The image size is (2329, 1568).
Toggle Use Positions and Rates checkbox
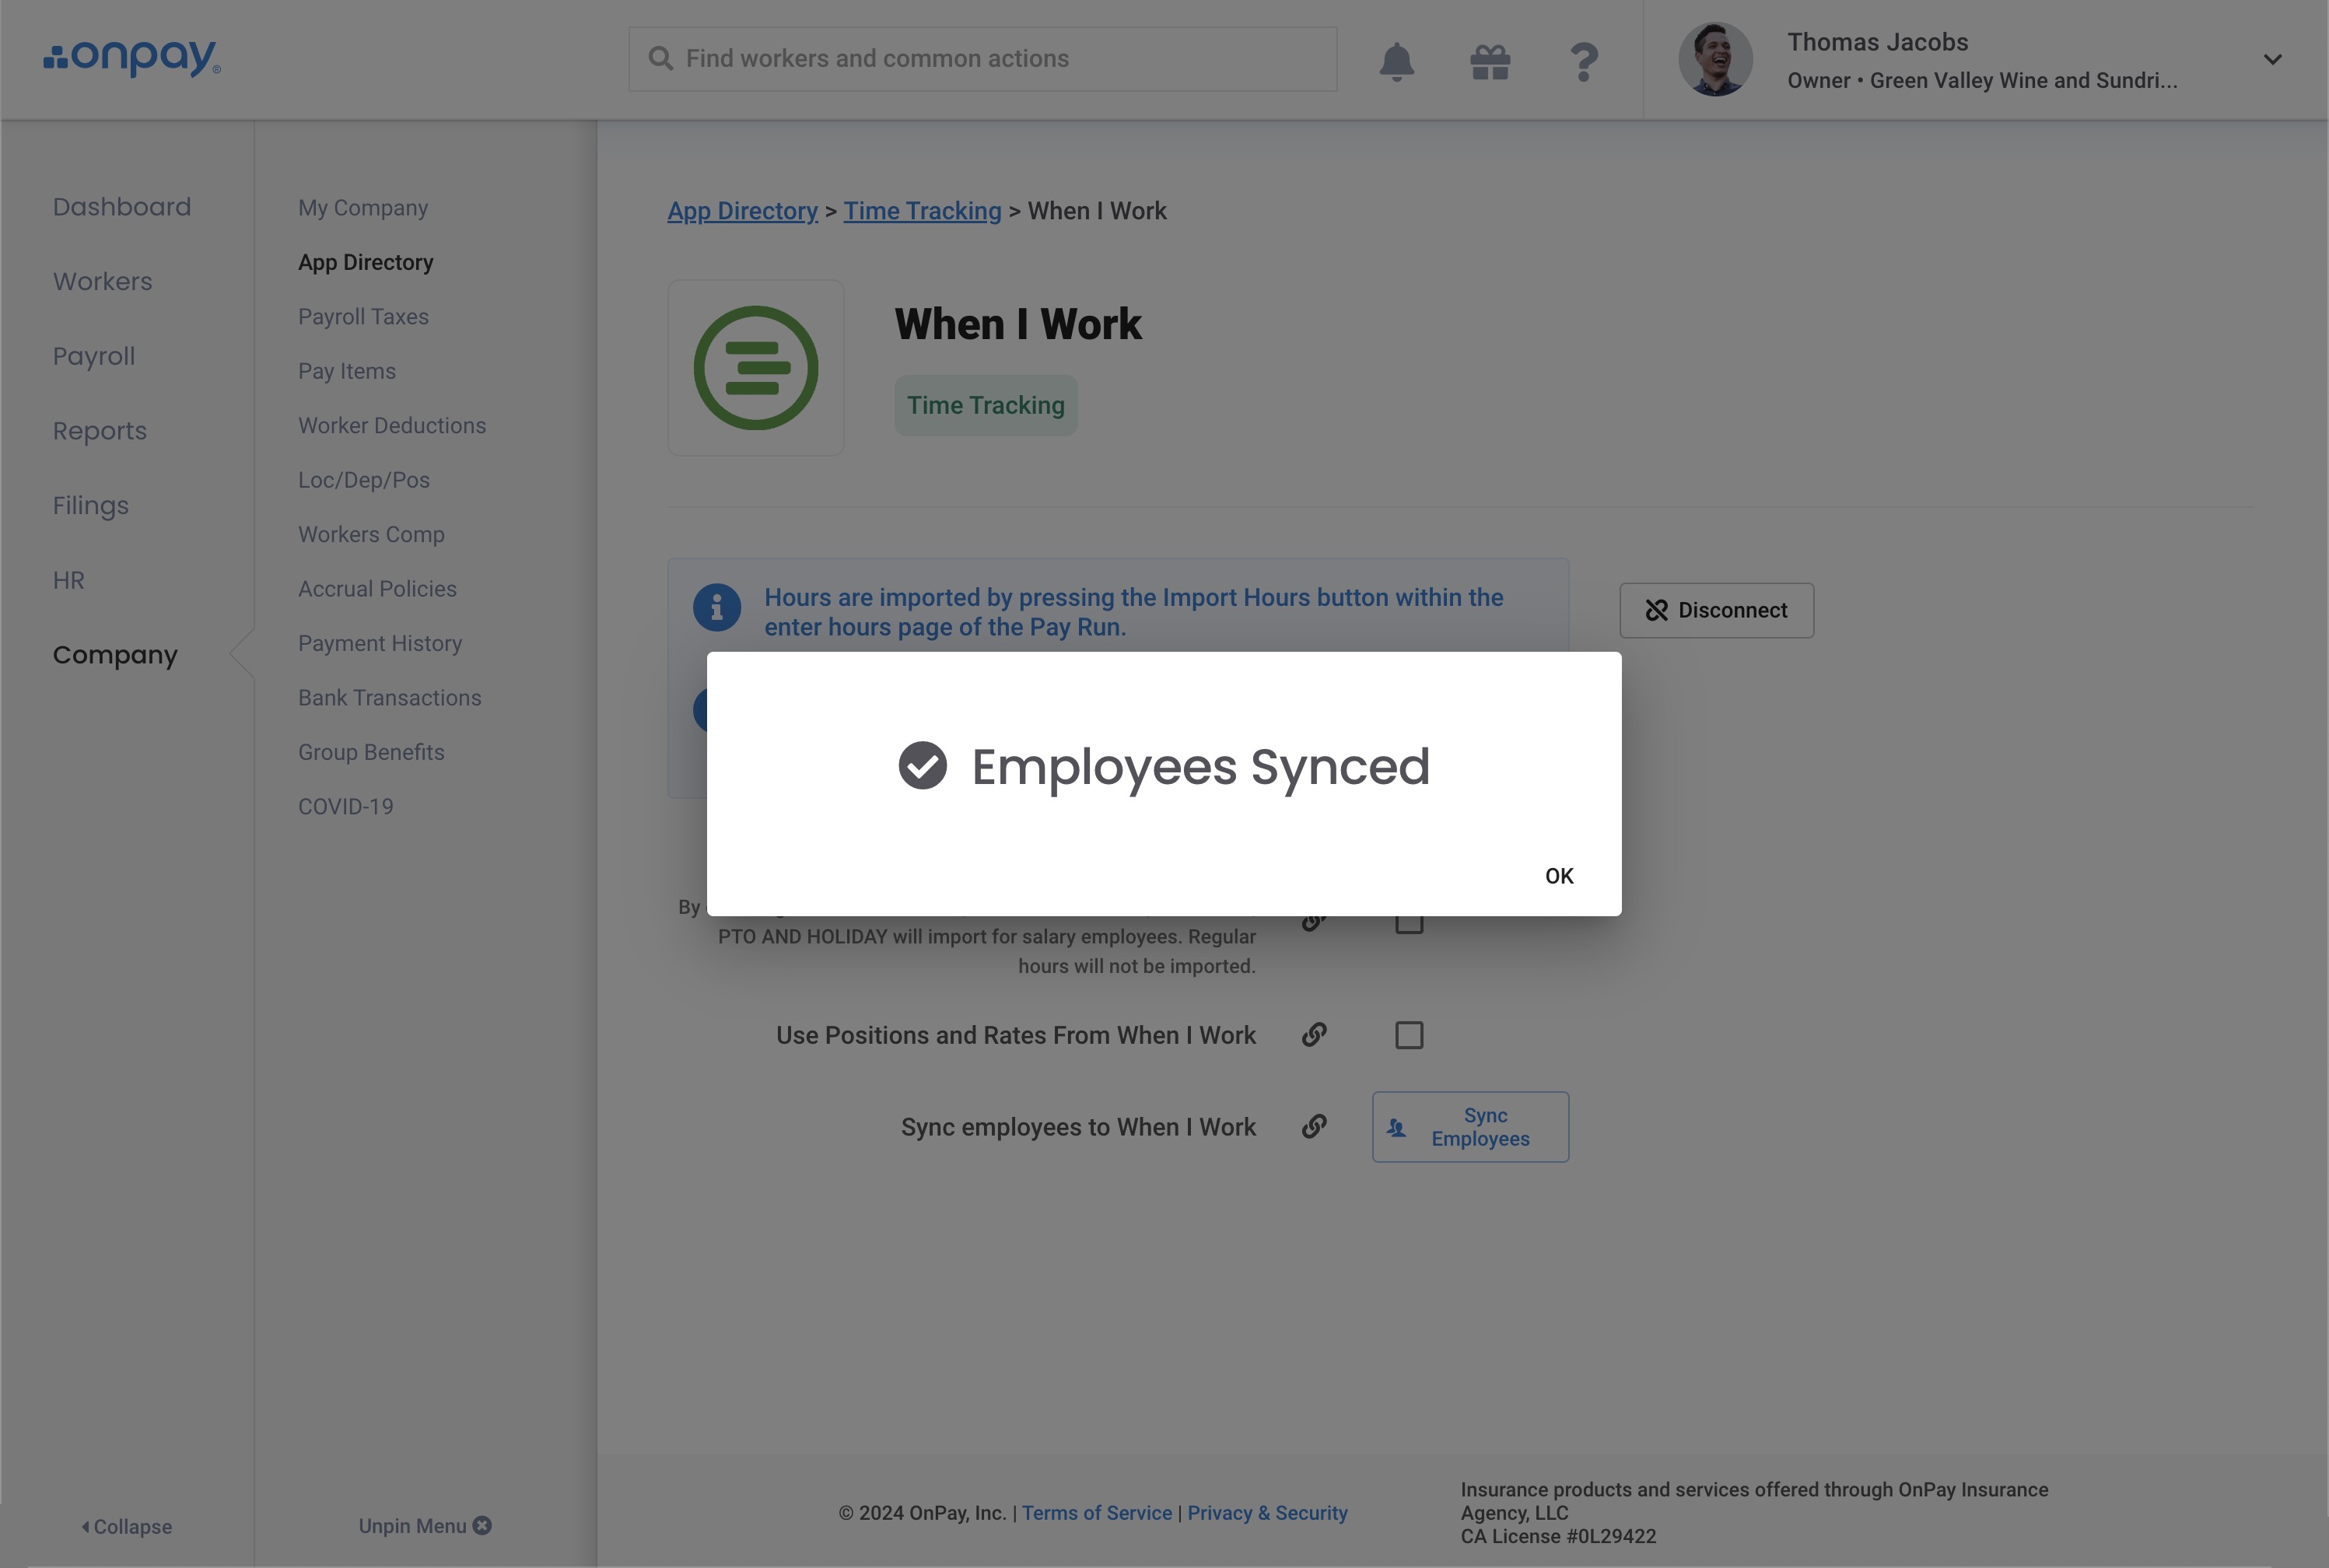1409,1035
